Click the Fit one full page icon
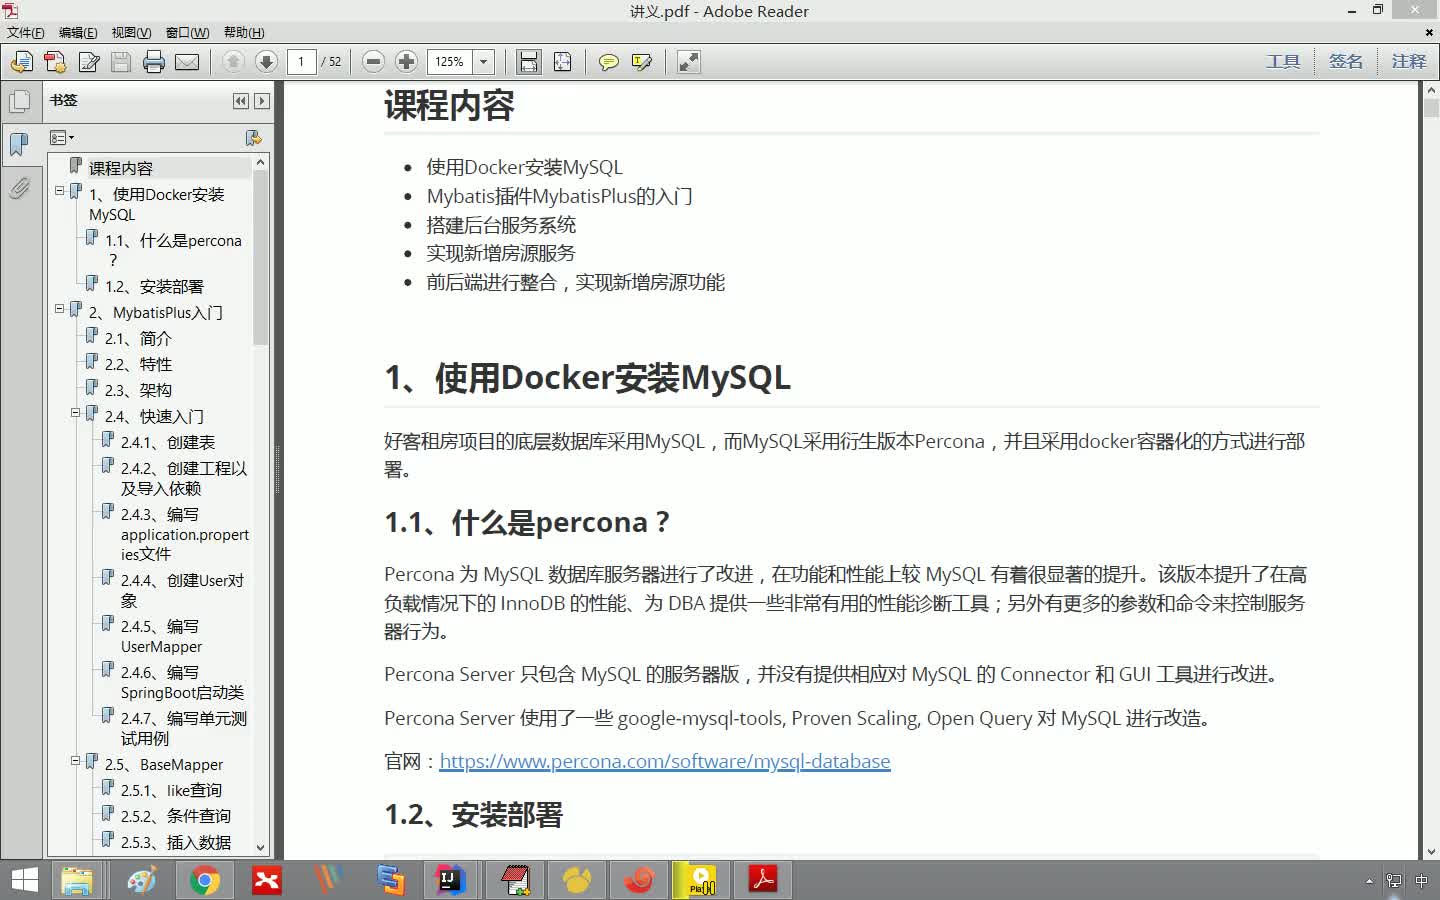1440x900 pixels. 563,62
